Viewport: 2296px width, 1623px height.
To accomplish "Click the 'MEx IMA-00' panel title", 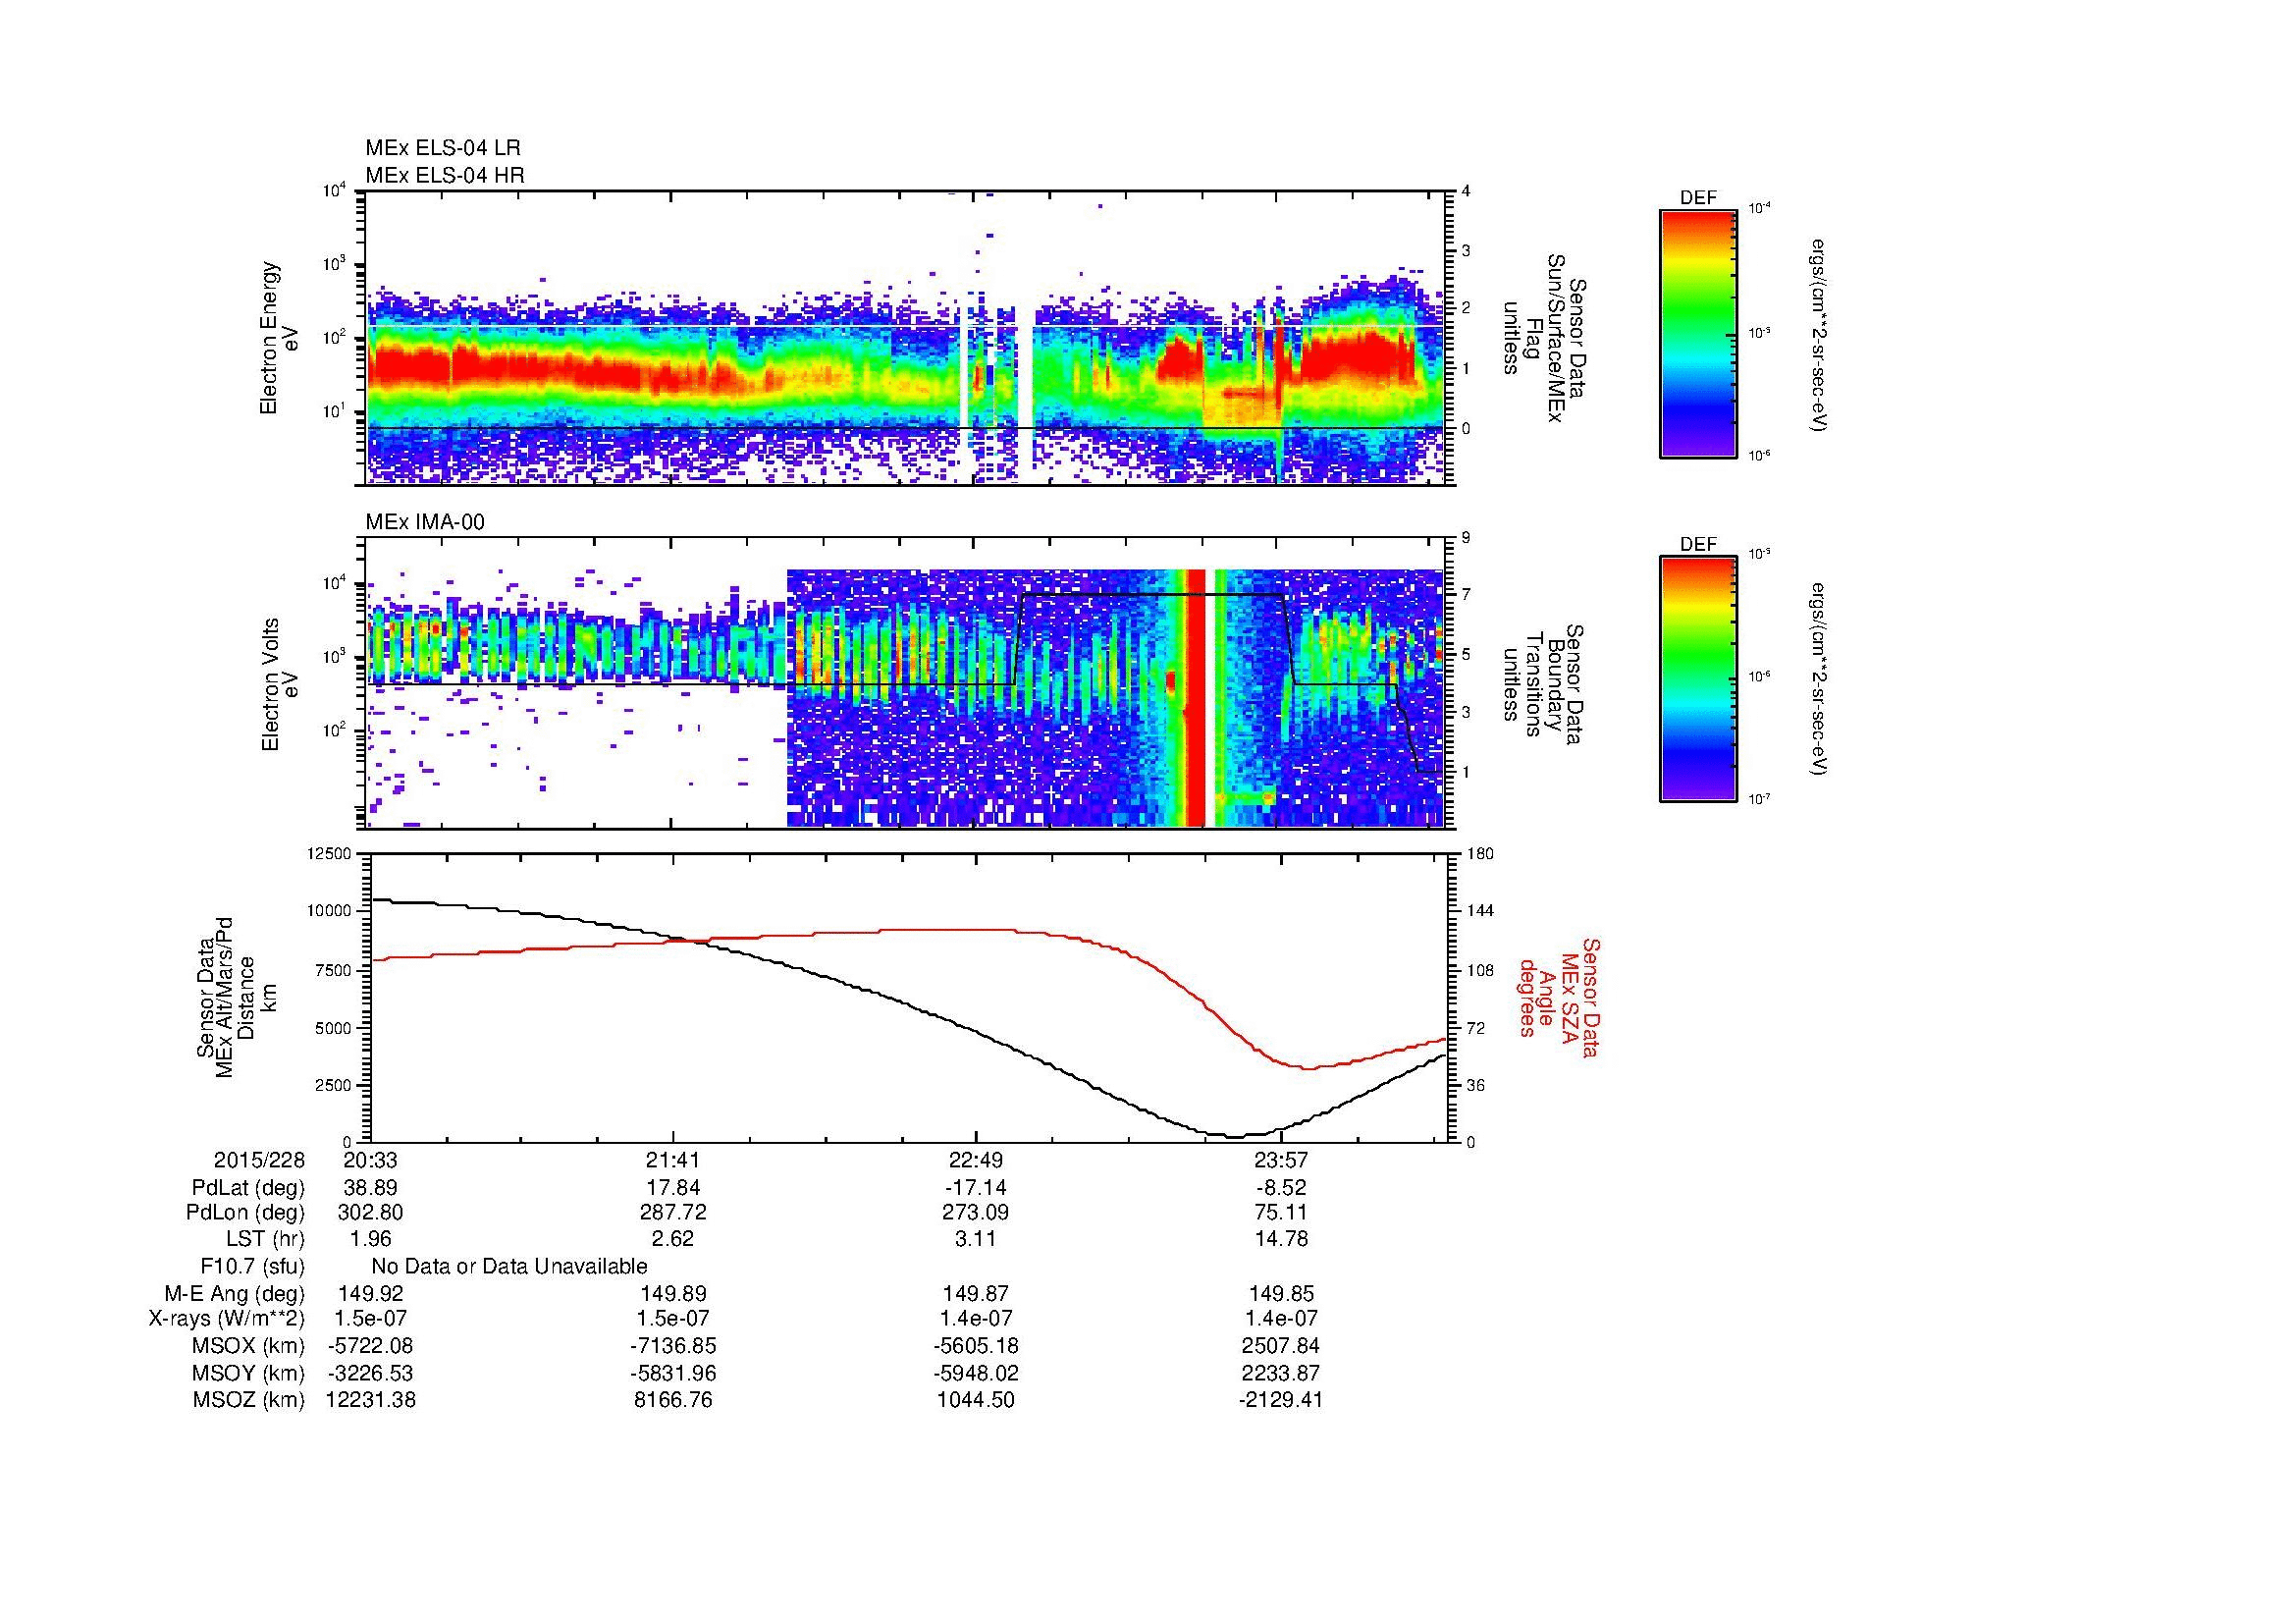I will coord(425,522).
